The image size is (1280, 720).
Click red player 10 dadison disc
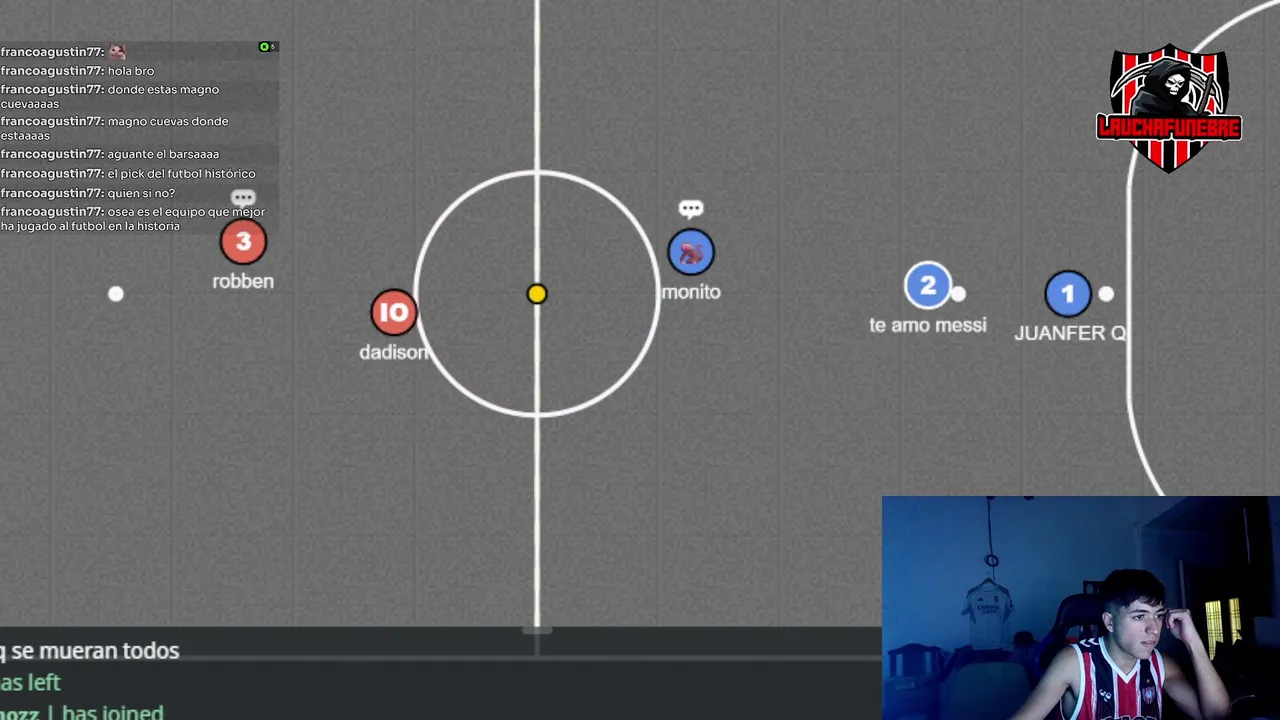pos(394,313)
